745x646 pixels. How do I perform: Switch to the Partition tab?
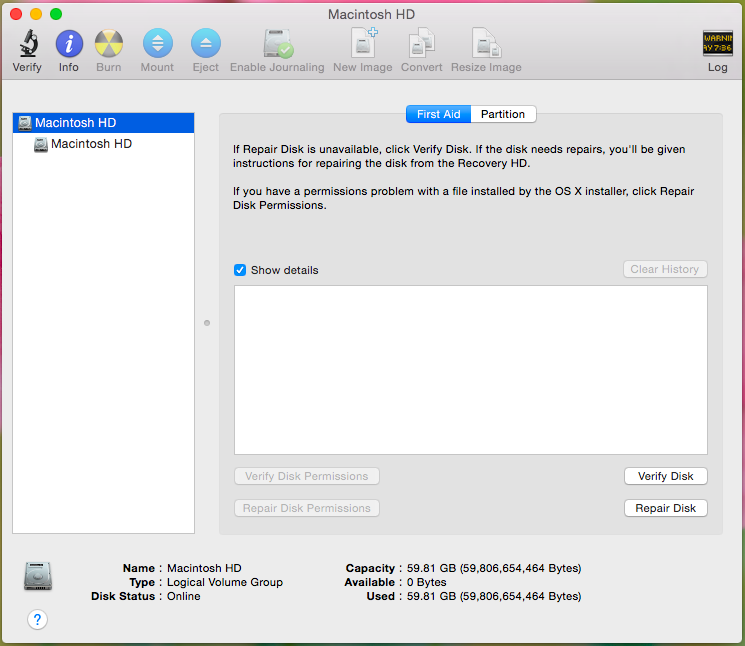click(x=503, y=114)
